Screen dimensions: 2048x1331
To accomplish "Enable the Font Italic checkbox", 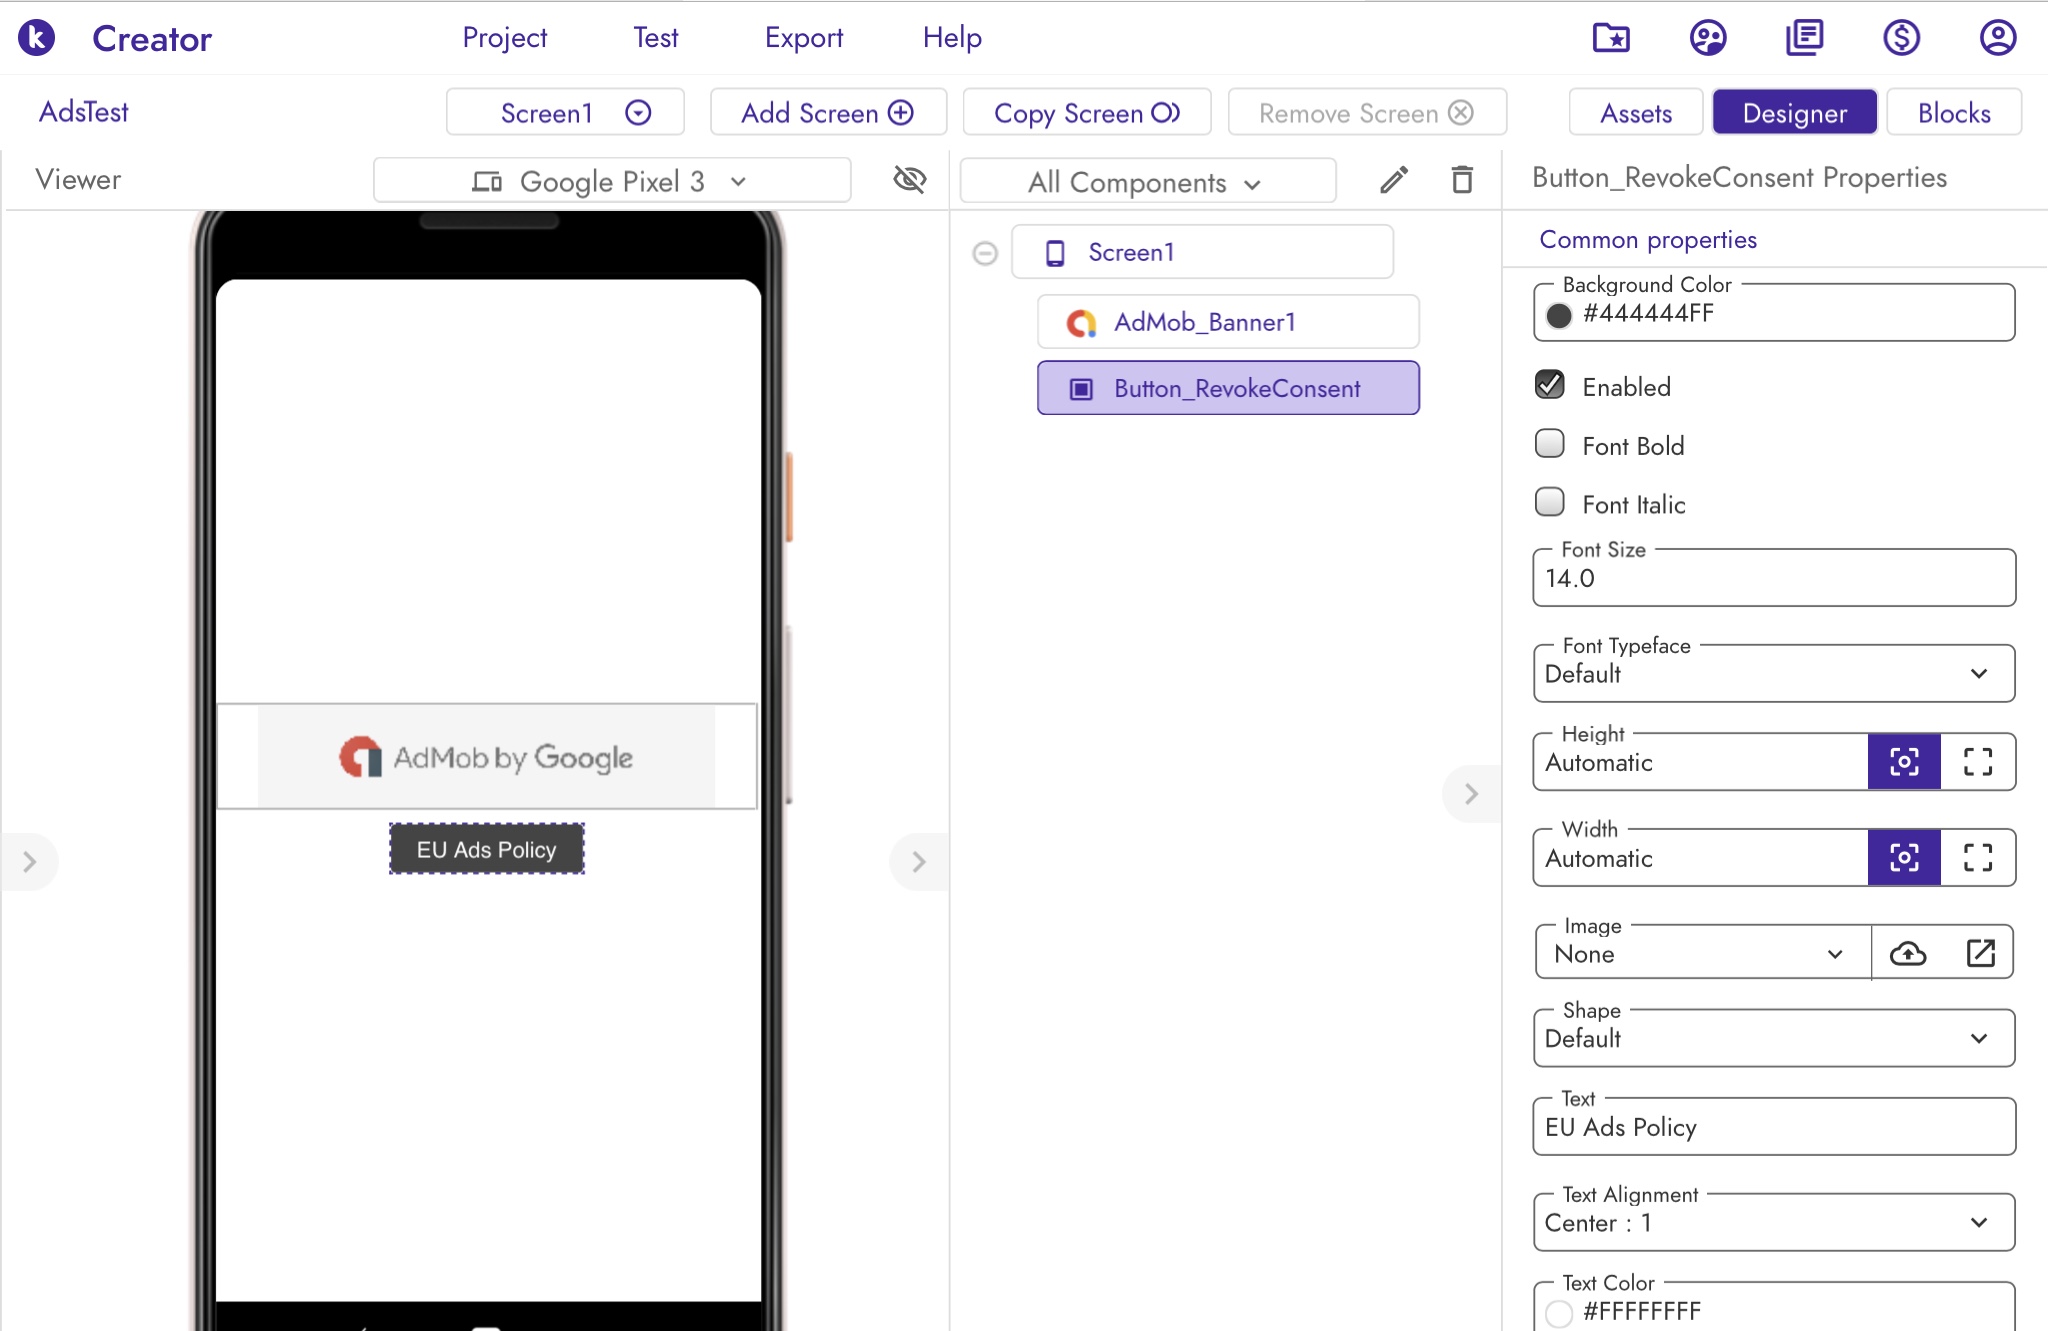I will click(1550, 502).
